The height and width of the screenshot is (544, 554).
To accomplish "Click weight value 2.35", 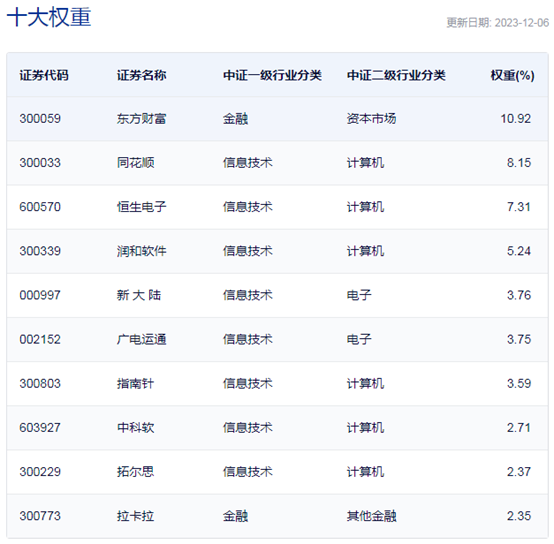I will click(519, 516).
